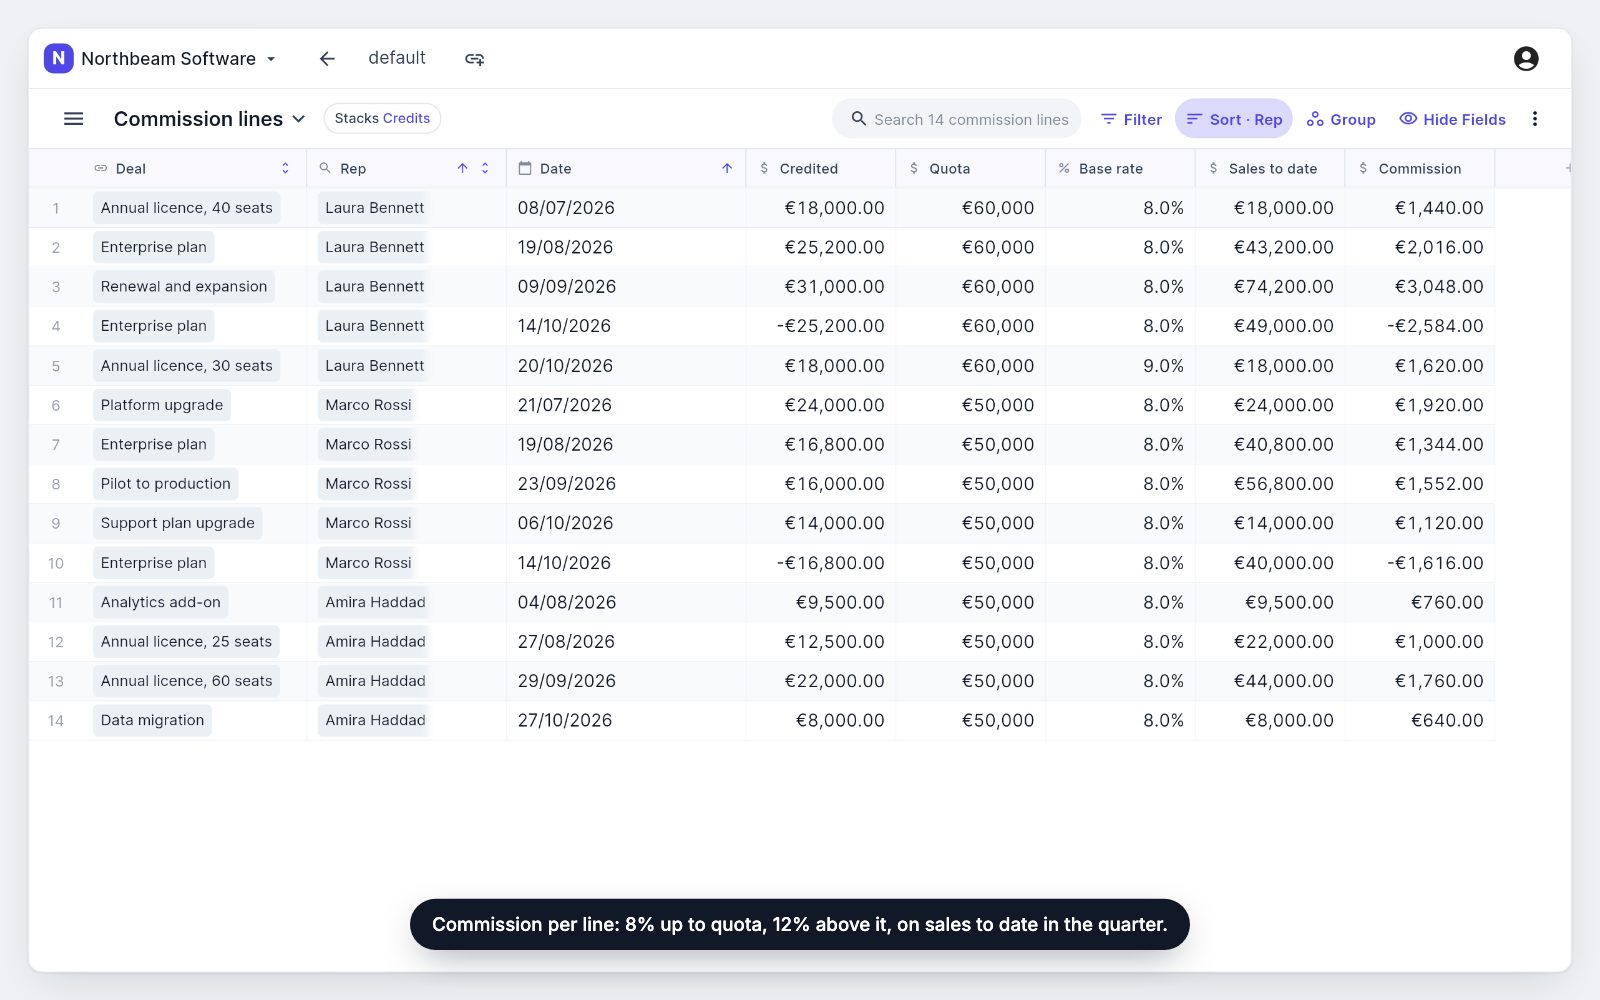This screenshot has height=1000, width=1600.
Task: Click the default view label
Action: point(397,58)
